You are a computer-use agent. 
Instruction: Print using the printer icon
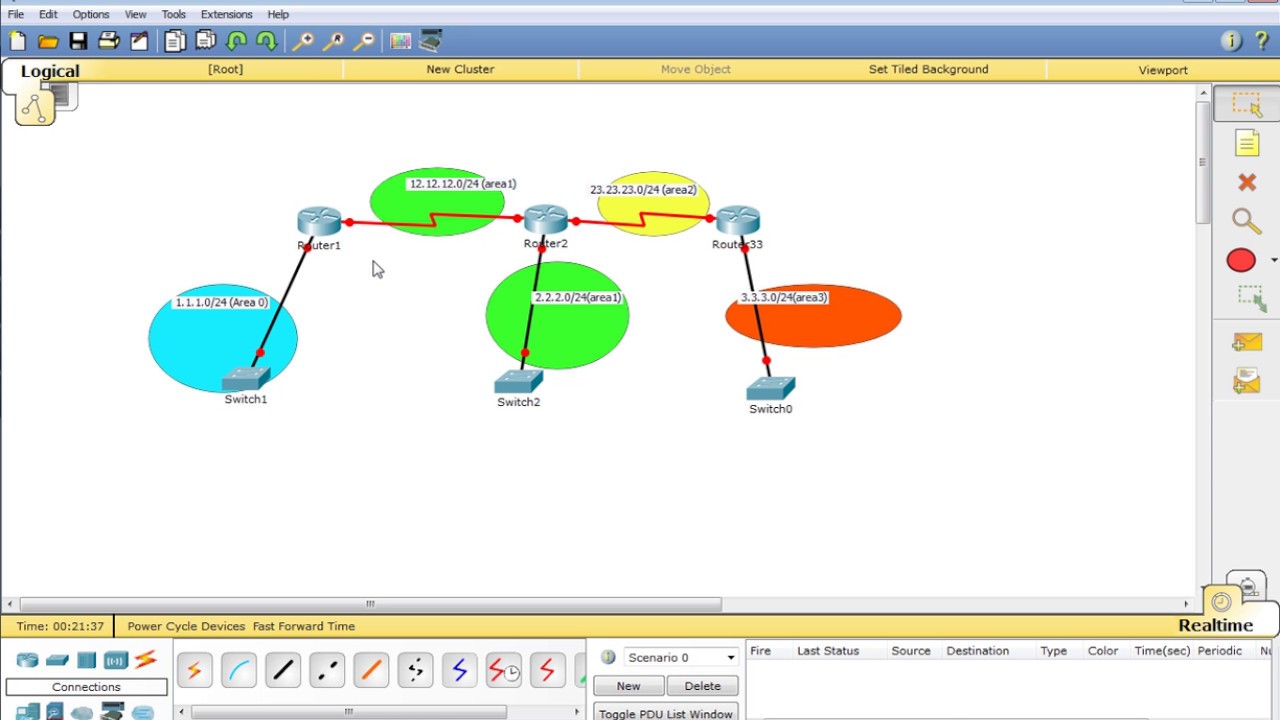[x=109, y=41]
